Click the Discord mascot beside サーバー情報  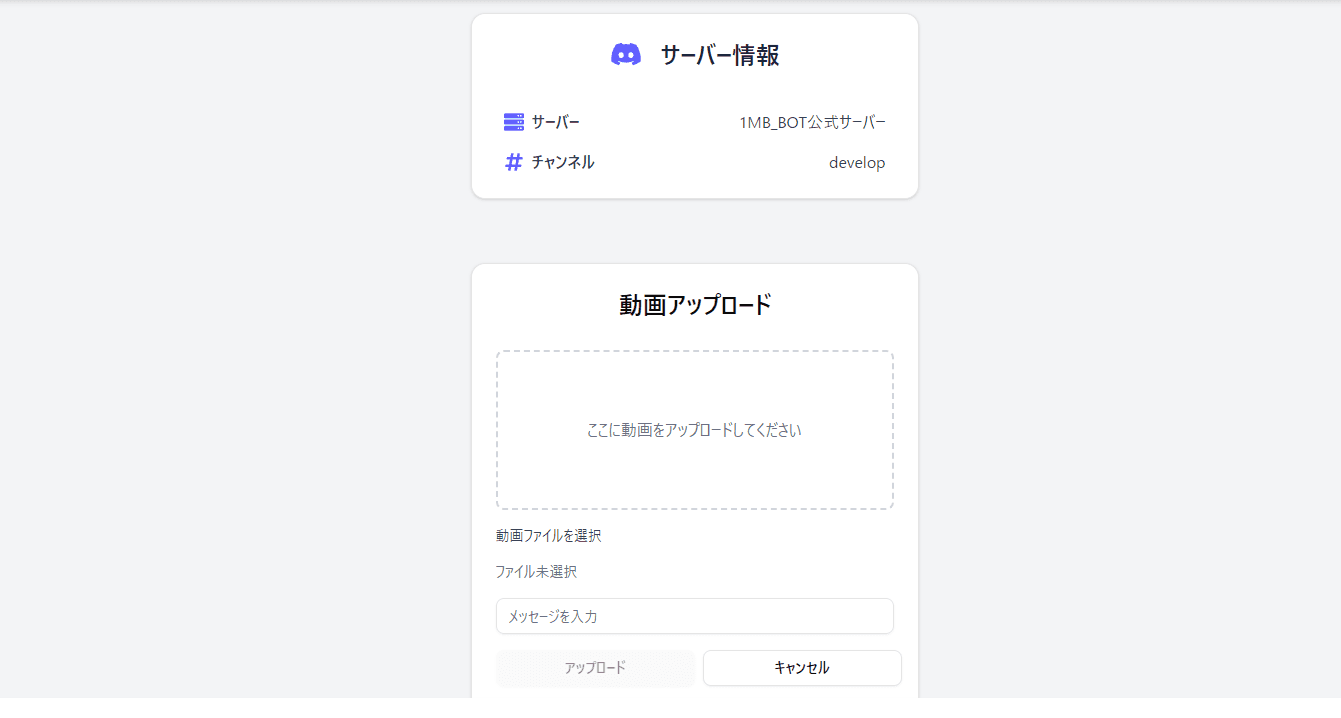coord(627,53)
